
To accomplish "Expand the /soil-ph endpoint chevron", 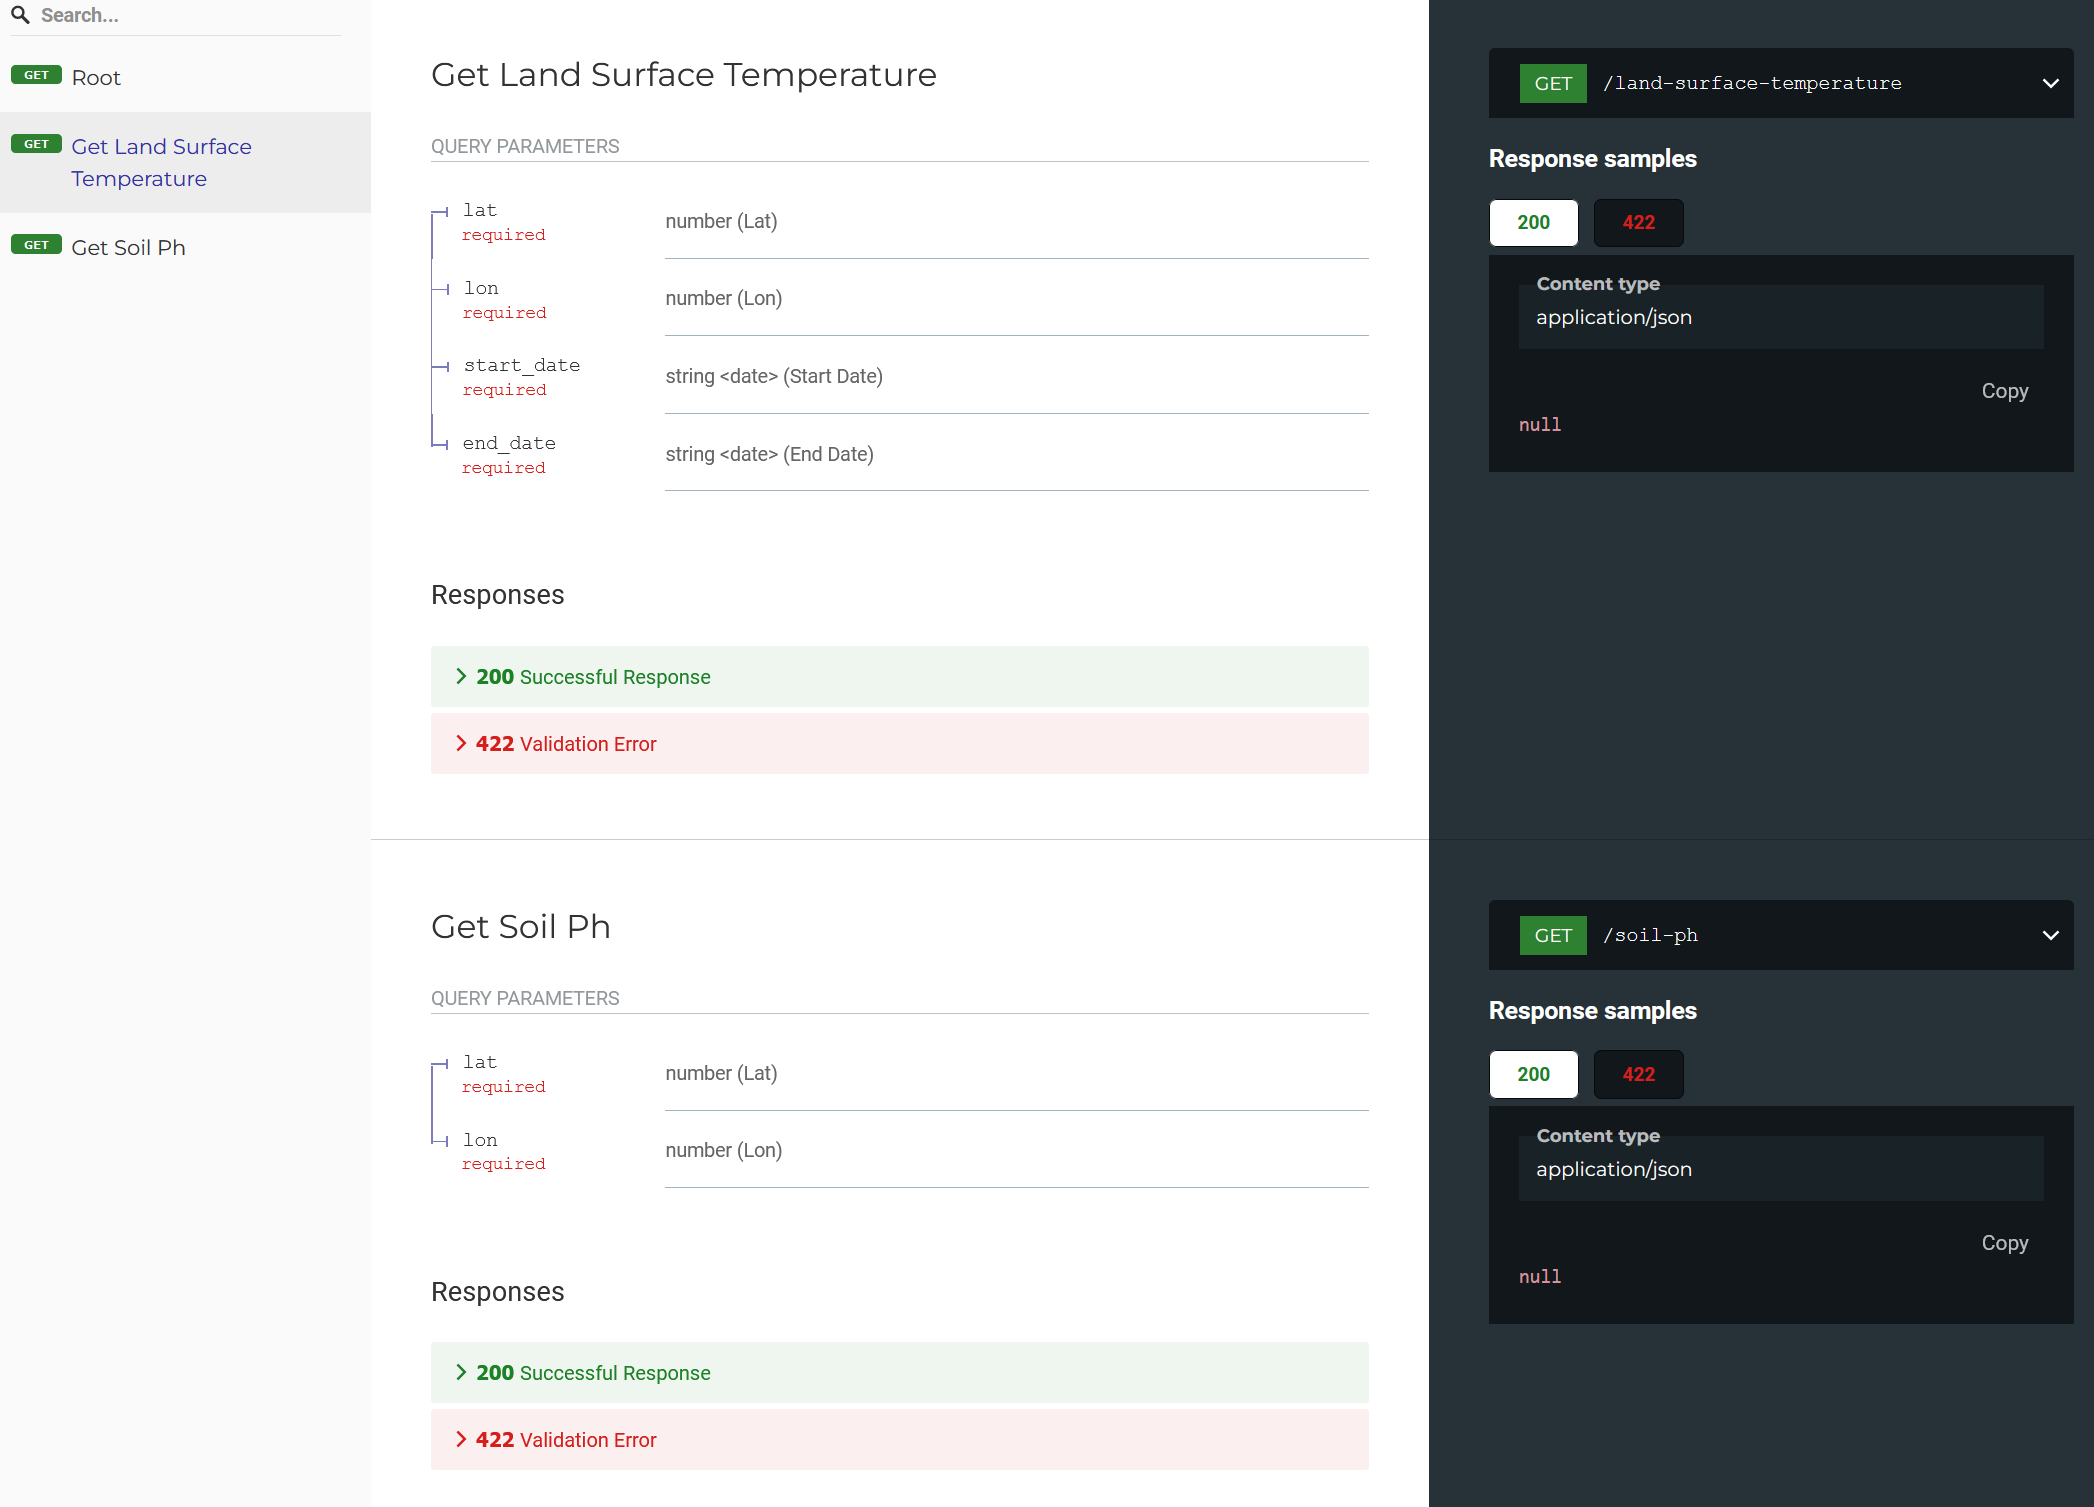I will [2050, 936].
